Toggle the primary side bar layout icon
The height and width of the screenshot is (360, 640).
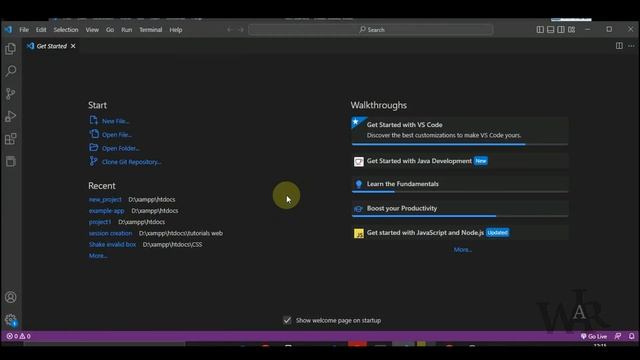540,29
